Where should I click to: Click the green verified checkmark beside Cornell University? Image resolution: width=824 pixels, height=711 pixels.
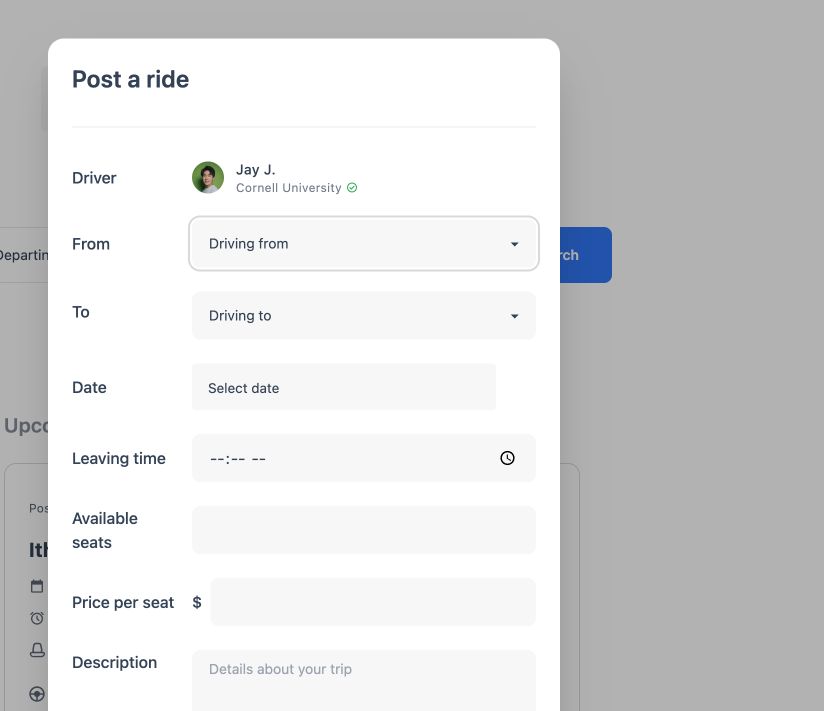click(x=352, y=188)
